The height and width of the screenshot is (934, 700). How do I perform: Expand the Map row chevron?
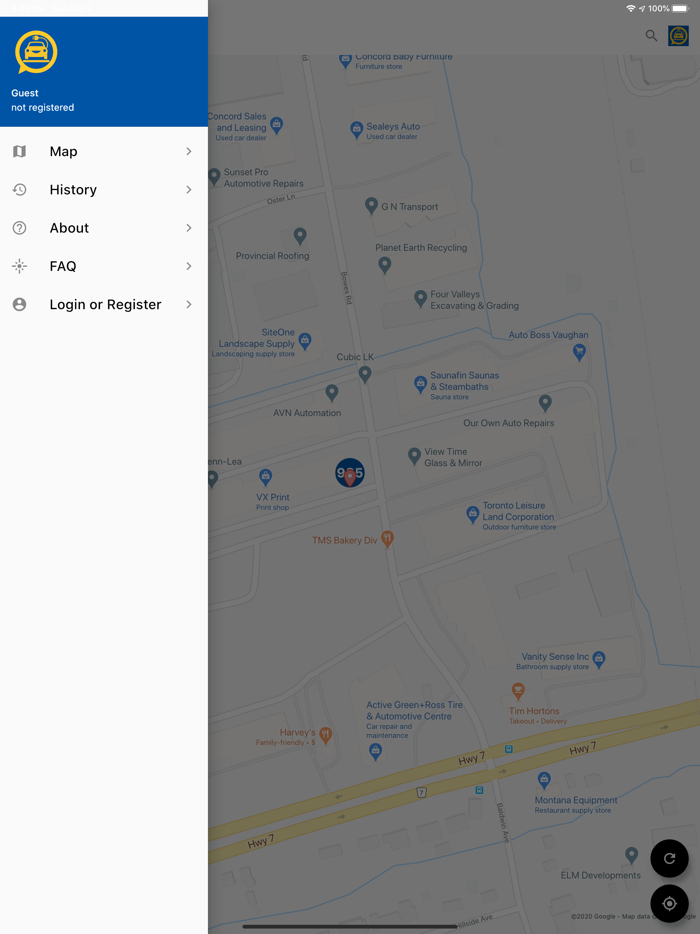coord(188,151)
